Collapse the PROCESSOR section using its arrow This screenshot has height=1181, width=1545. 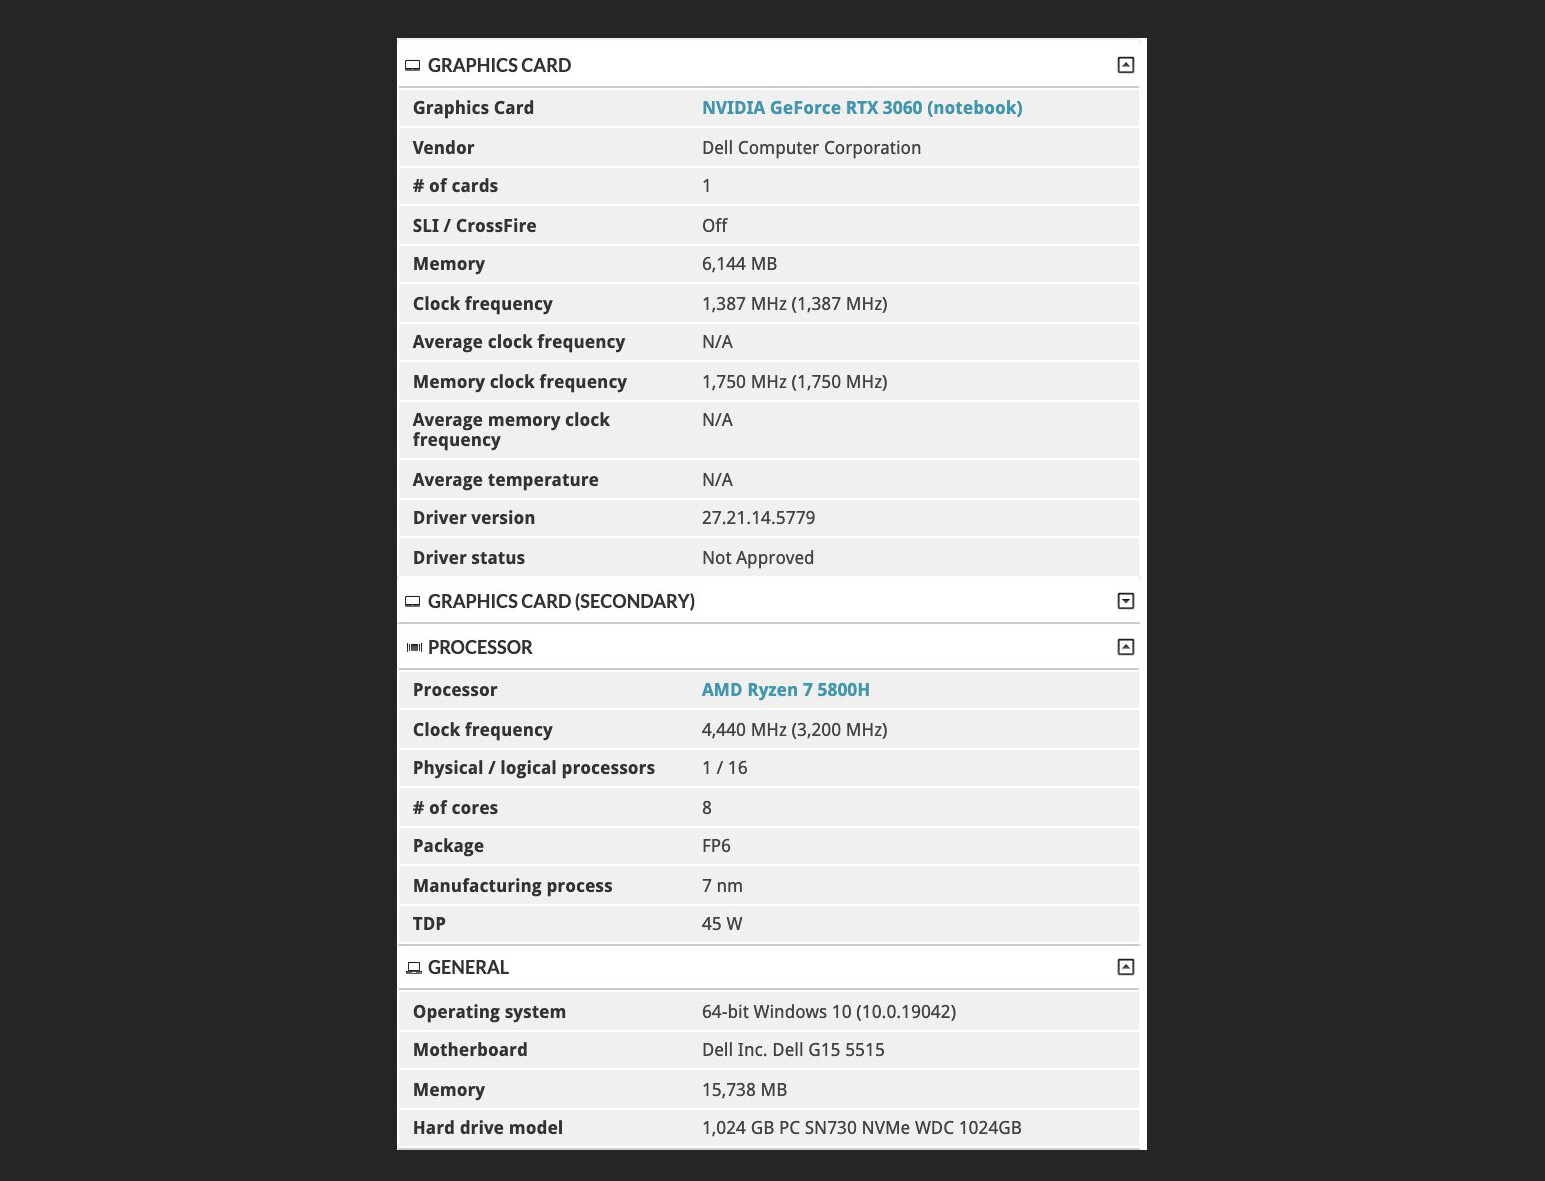(1125, 647)
